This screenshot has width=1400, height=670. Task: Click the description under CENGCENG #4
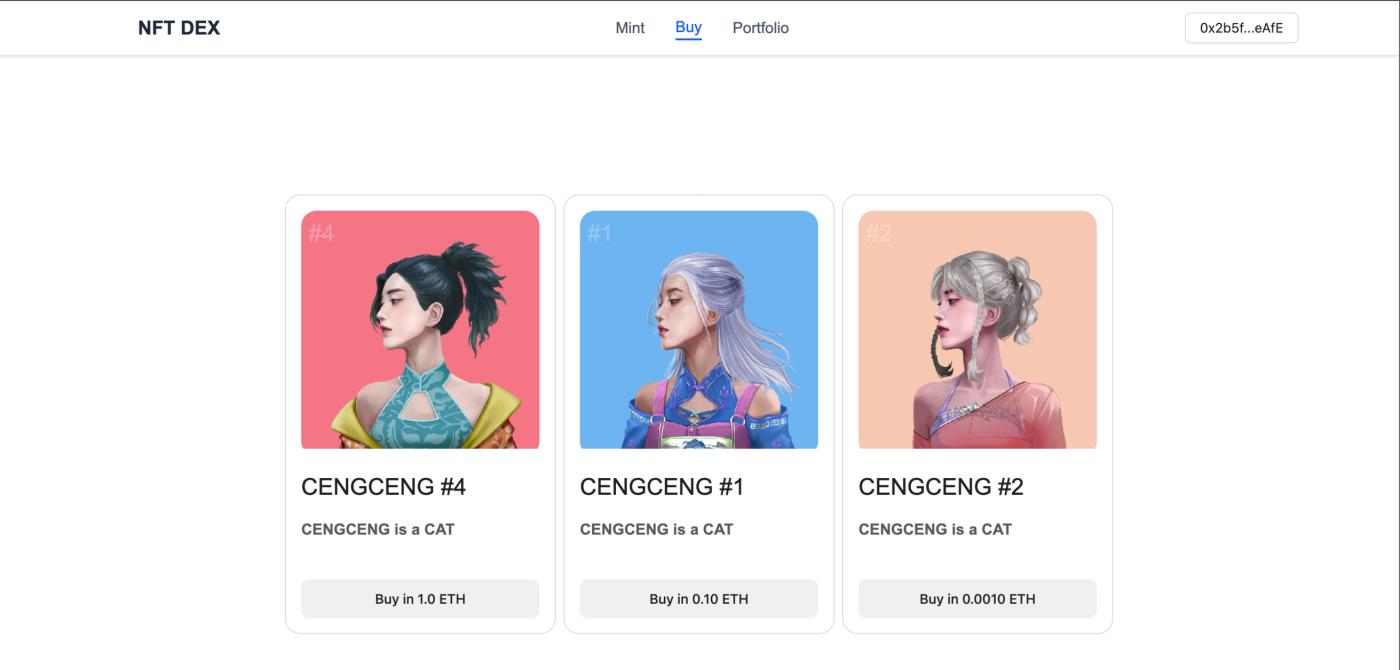tap(378, 529)
